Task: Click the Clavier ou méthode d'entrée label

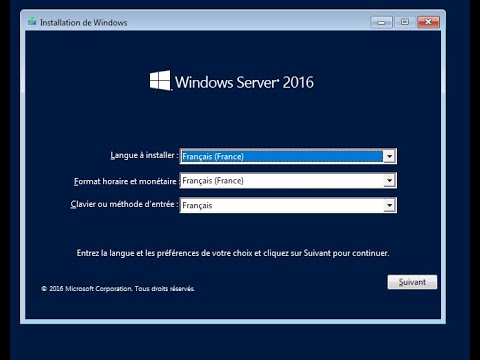Action: [x=124, y=204]
